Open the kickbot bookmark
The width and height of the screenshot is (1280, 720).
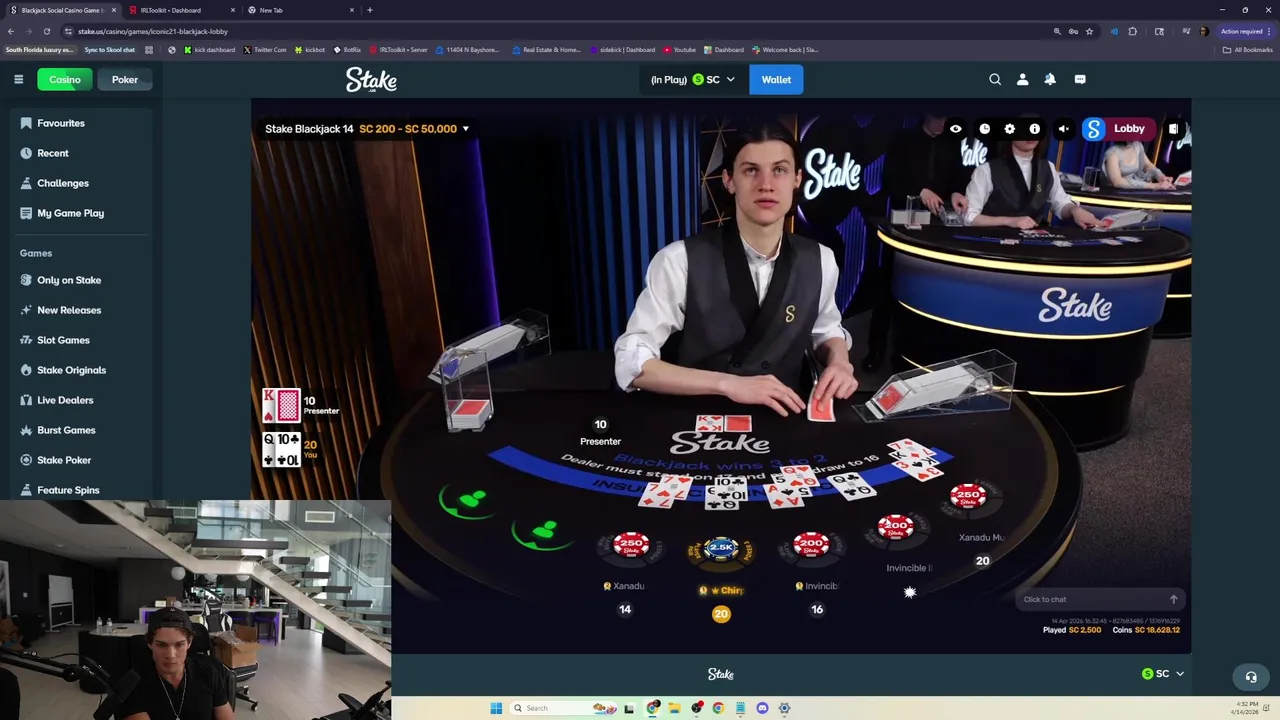tap(310, 49)
